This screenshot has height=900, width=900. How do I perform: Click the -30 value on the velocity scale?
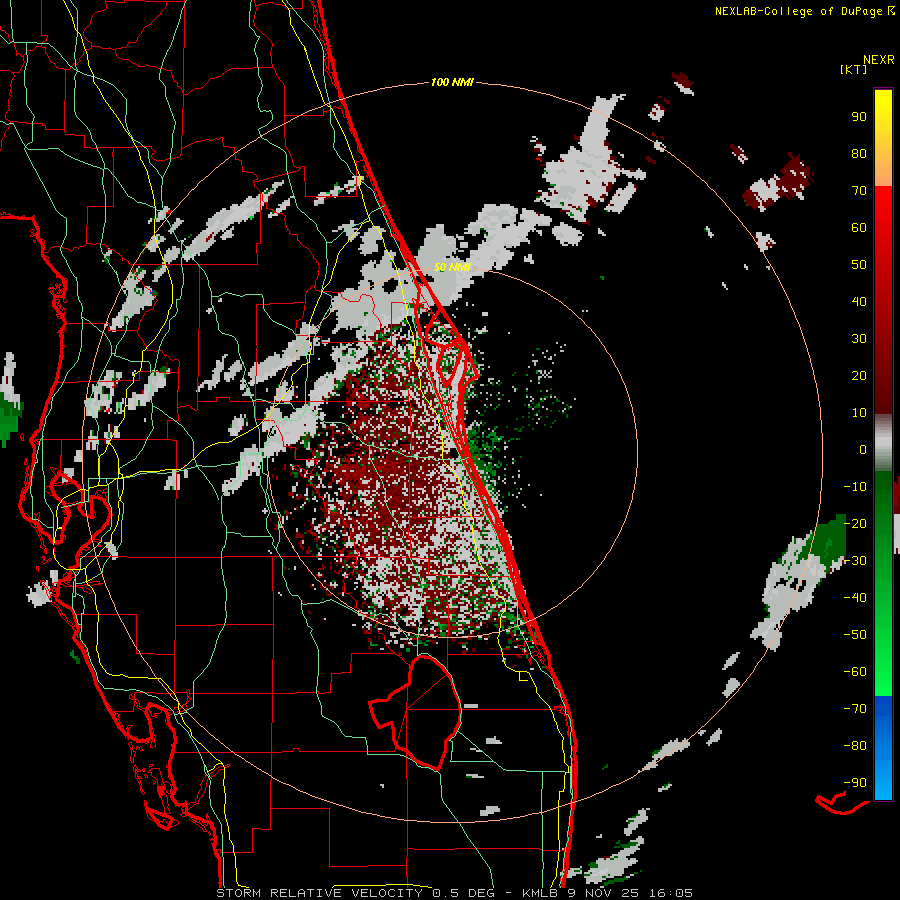855,561
